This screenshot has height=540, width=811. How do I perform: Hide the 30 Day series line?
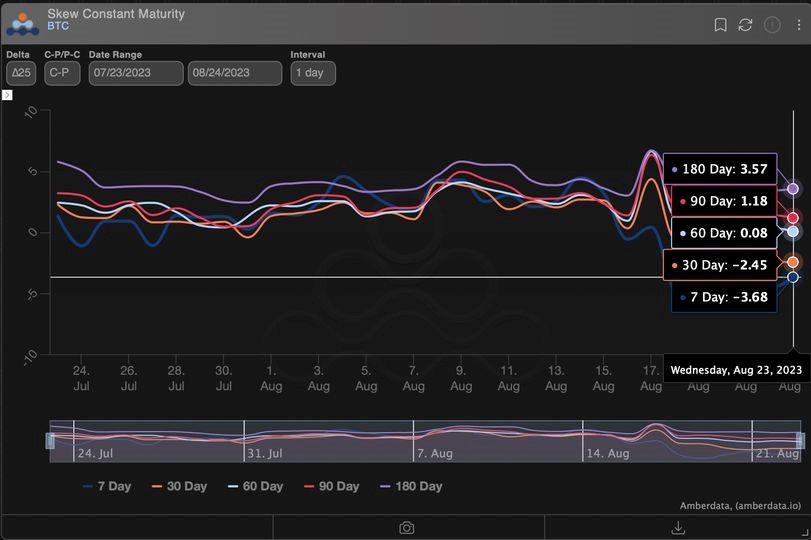pyautogui.click(x=179, y=486)
